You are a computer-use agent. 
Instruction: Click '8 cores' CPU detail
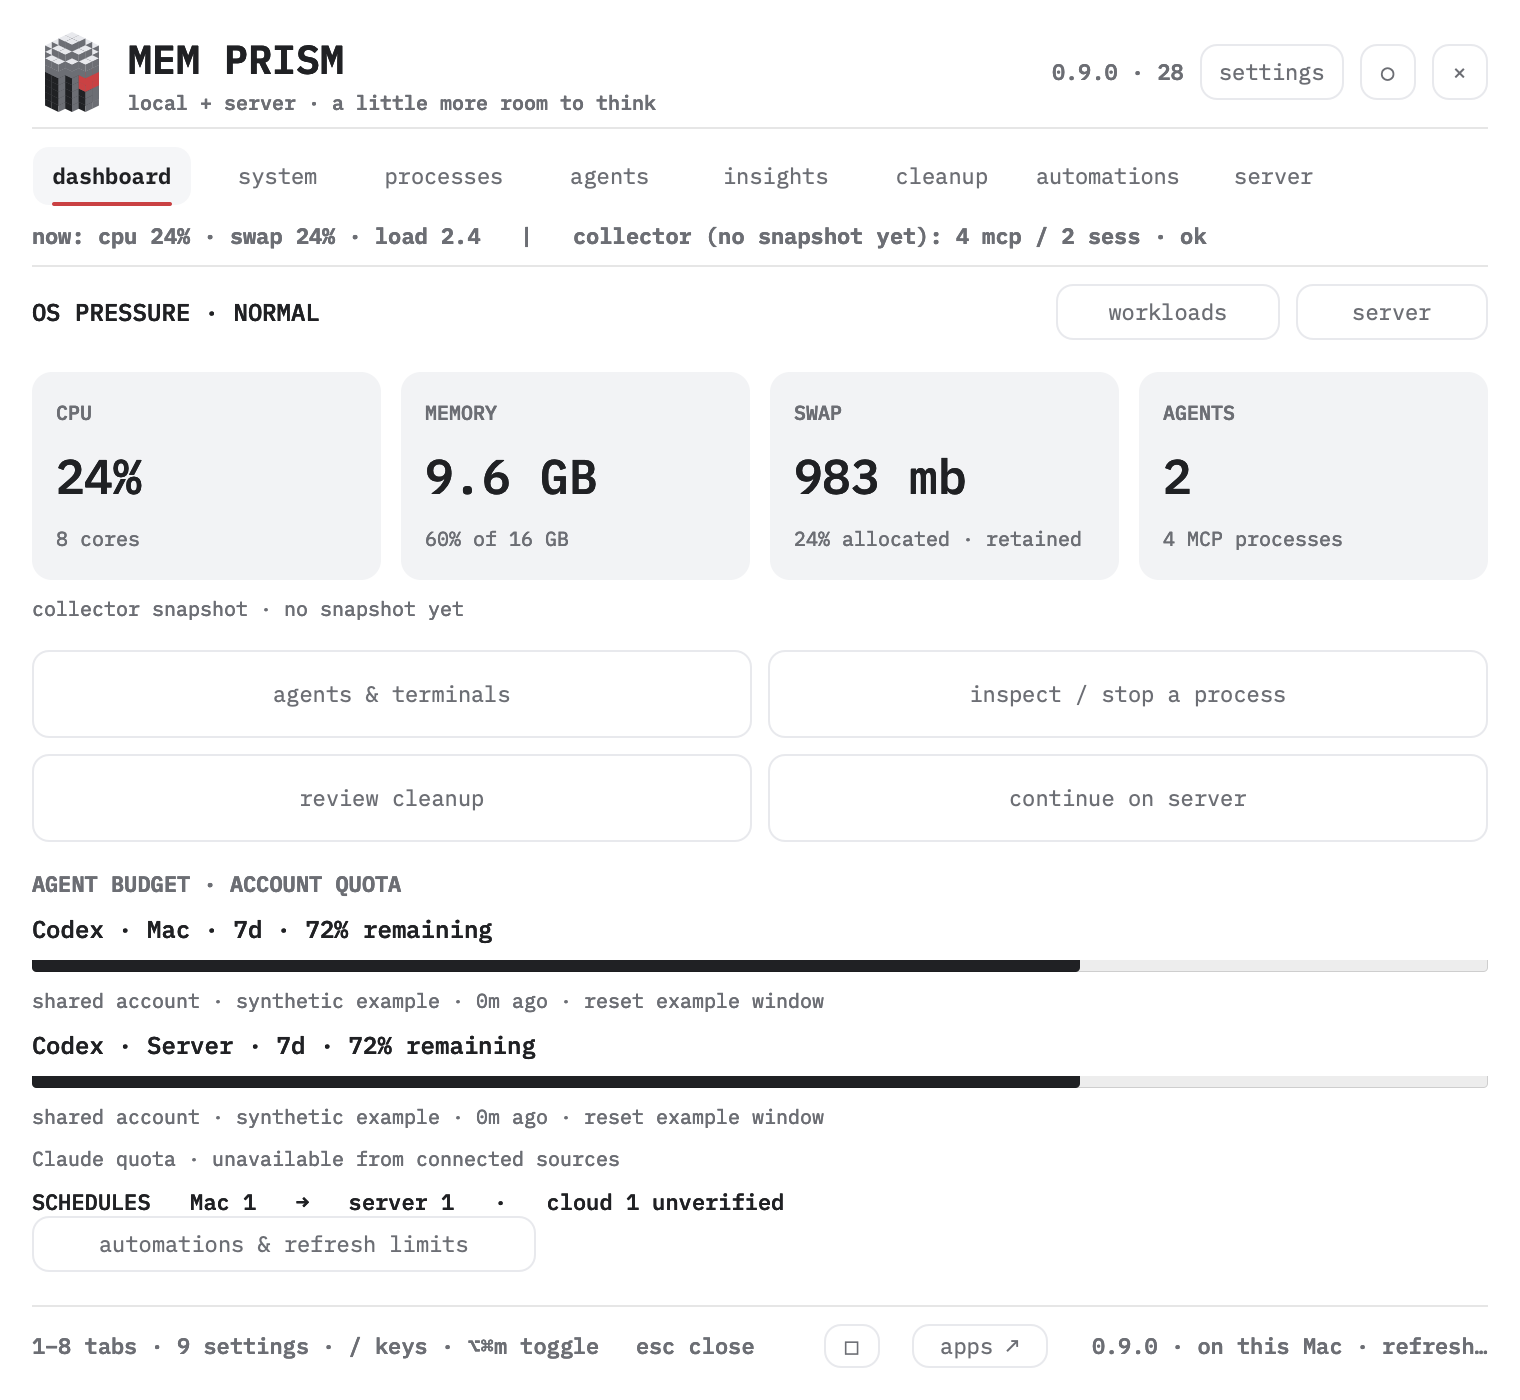click(98, 539)
